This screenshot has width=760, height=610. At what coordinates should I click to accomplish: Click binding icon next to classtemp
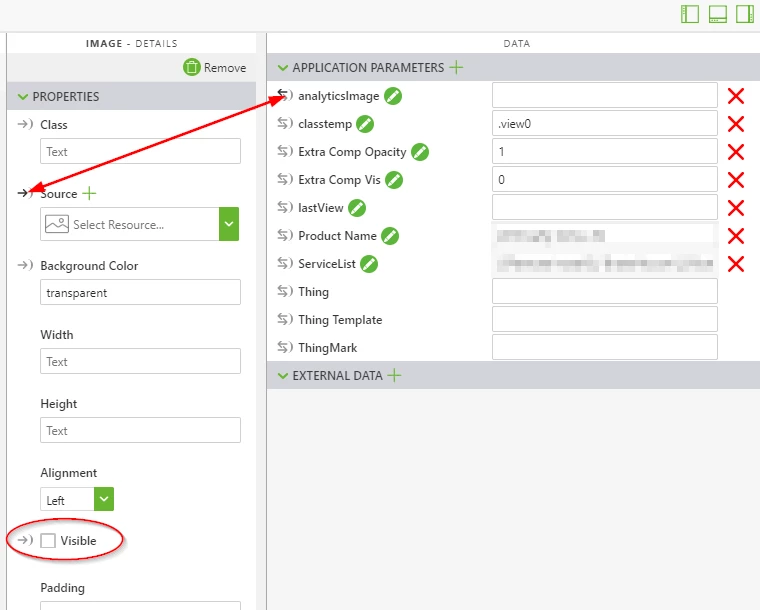tap(285, 124)
